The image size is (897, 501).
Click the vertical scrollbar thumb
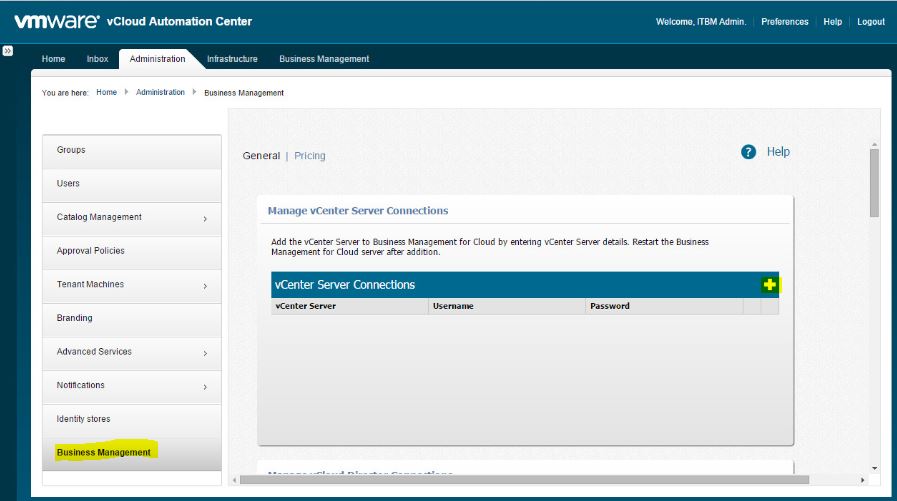[874, 183]
